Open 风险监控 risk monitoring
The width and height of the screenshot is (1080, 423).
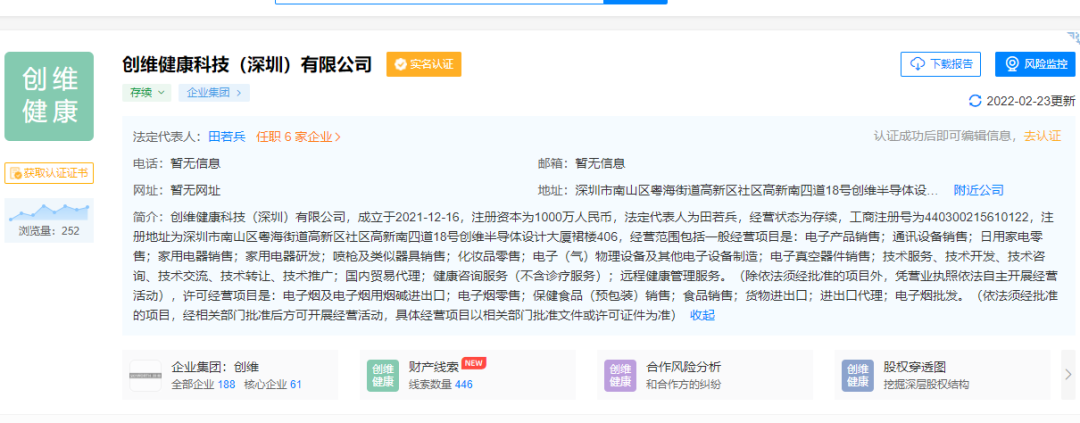[x=1035, y=64]
